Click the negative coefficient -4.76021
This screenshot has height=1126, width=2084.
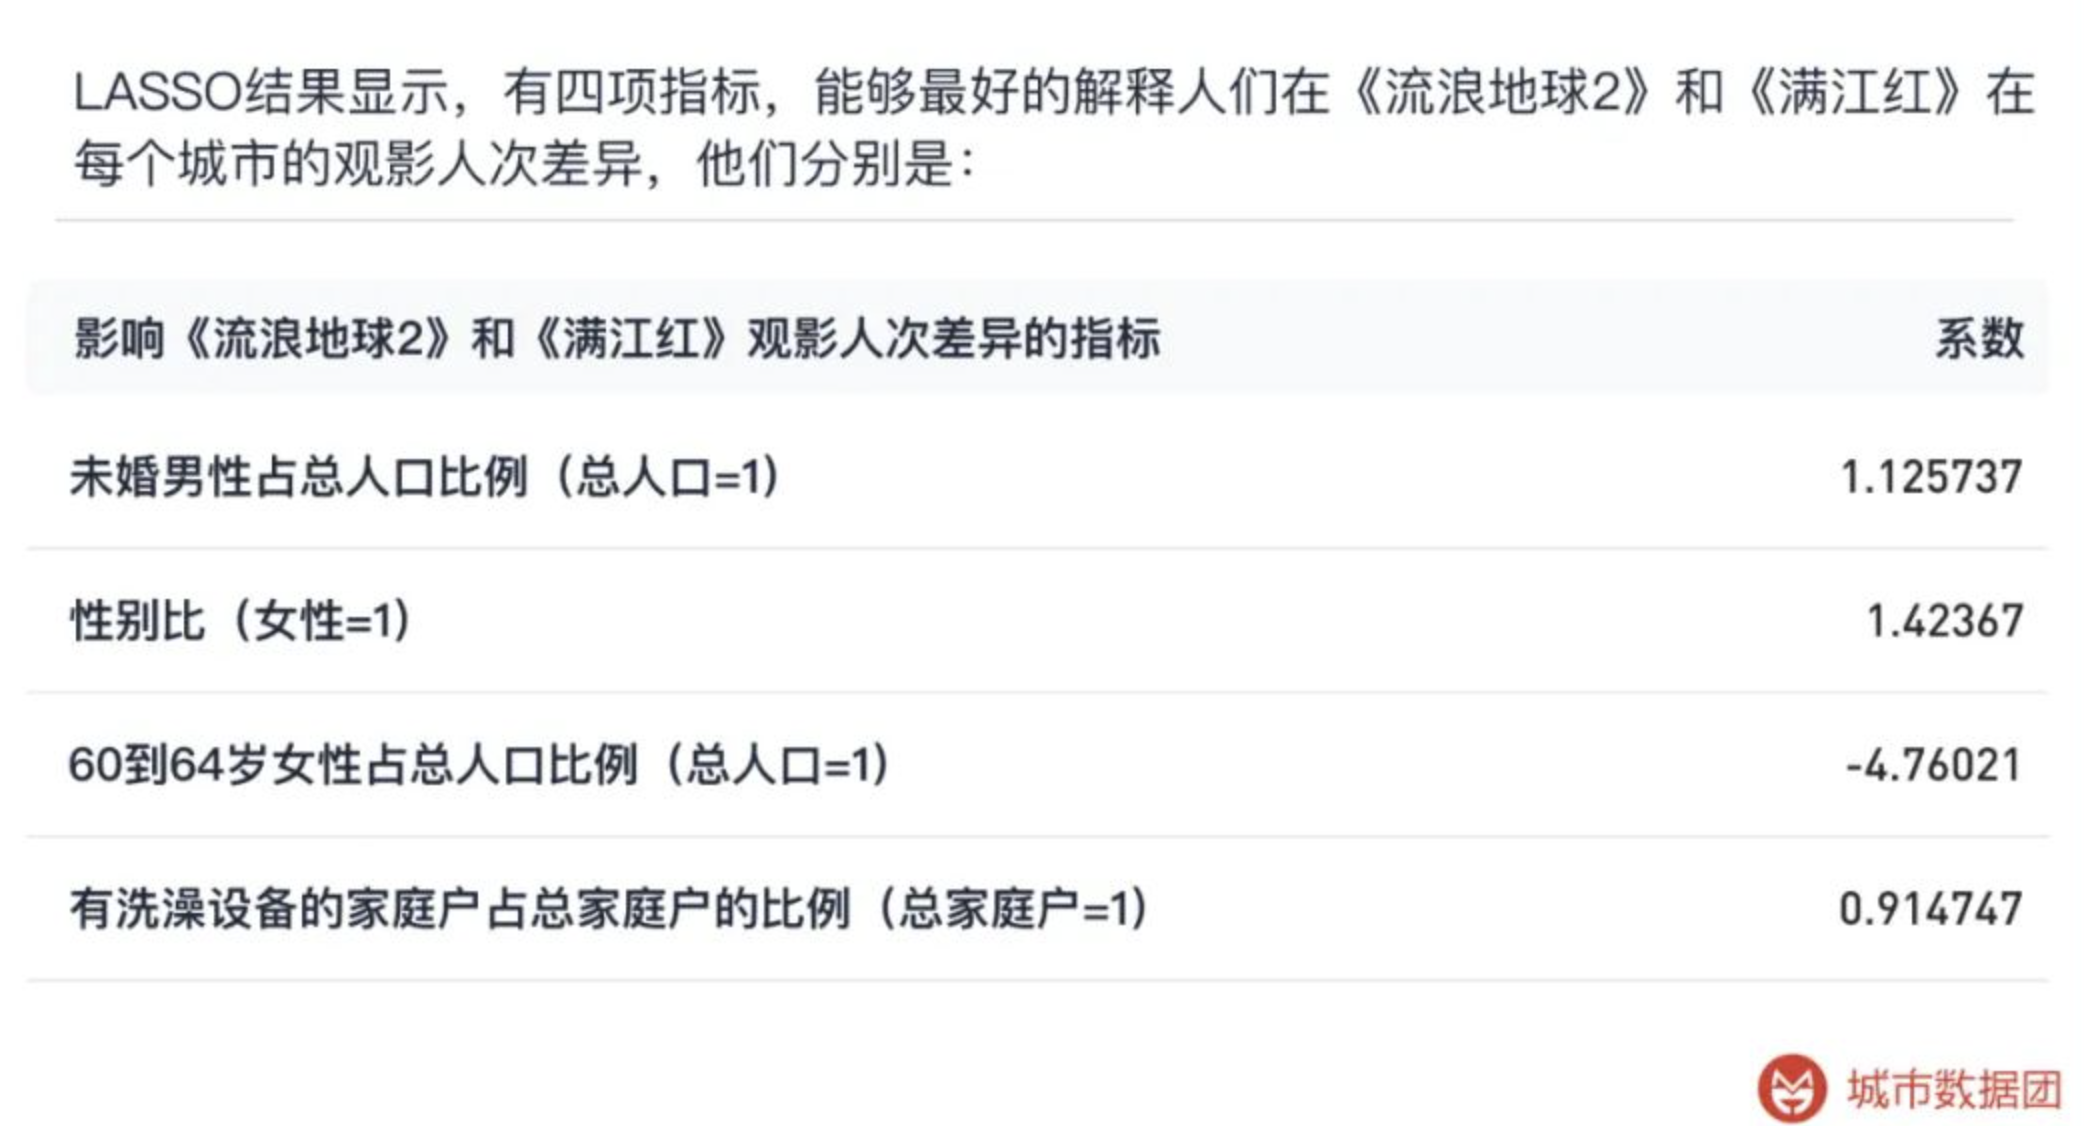[1933, 765]
